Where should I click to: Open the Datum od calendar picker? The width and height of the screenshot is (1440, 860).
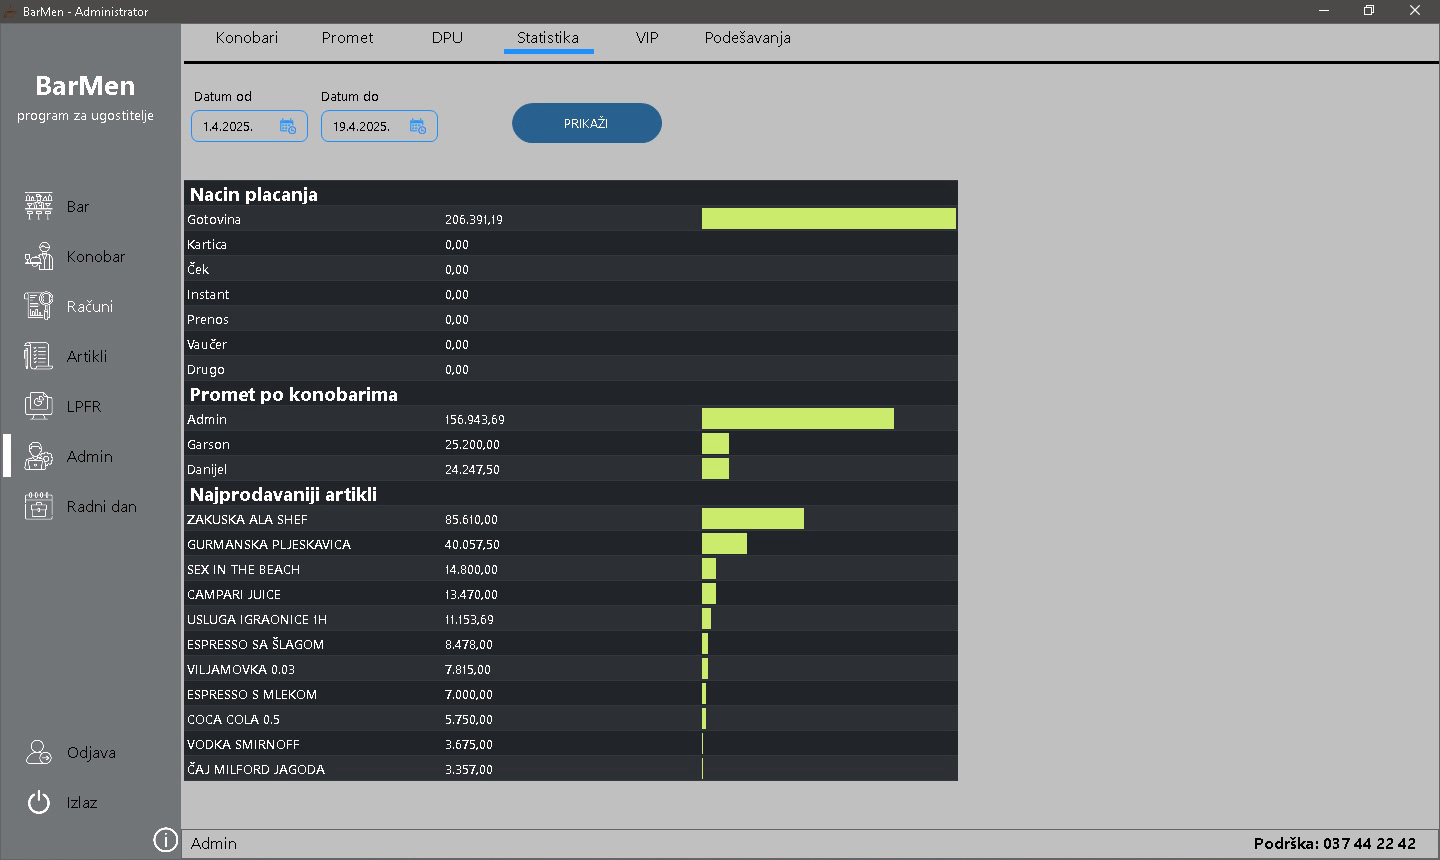point(288,126)
